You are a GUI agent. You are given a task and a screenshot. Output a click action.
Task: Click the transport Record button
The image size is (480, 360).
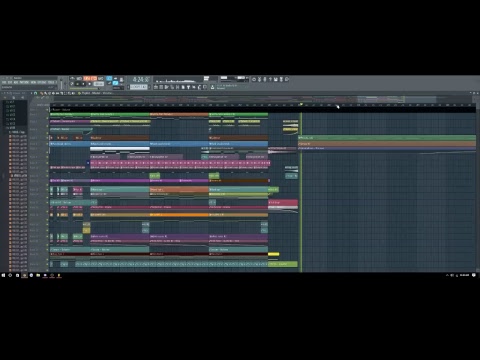(x=89, y=84)
